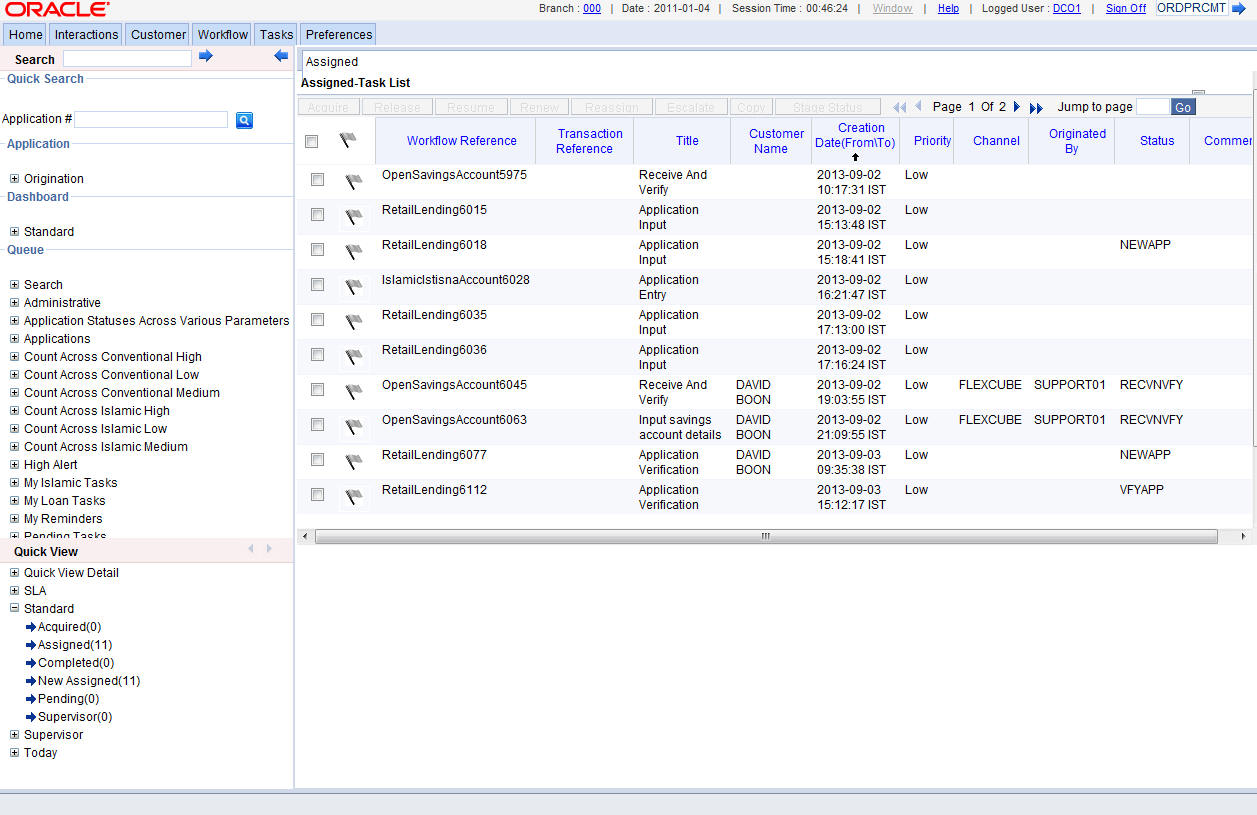Viewport: 1257px width, 815px height.
Task: Click the blue arrow next to ORDPRCMT field
Action: tap(1239, 8)
